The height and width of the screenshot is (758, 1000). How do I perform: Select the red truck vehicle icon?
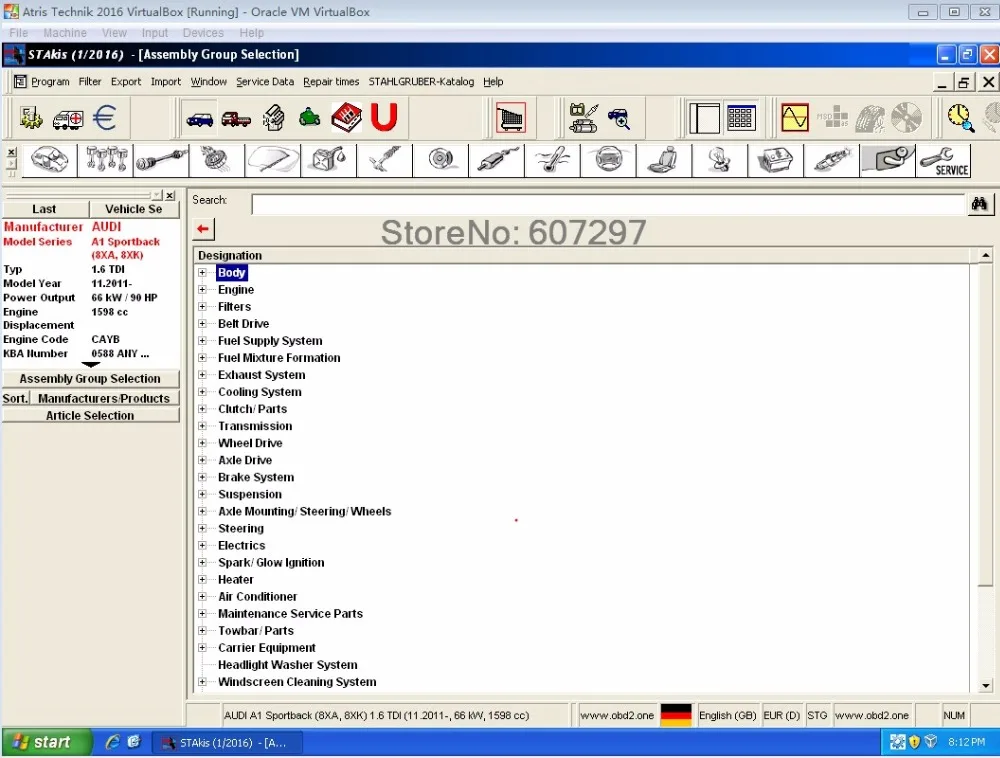pyautogui.click(x=236, y=119)
